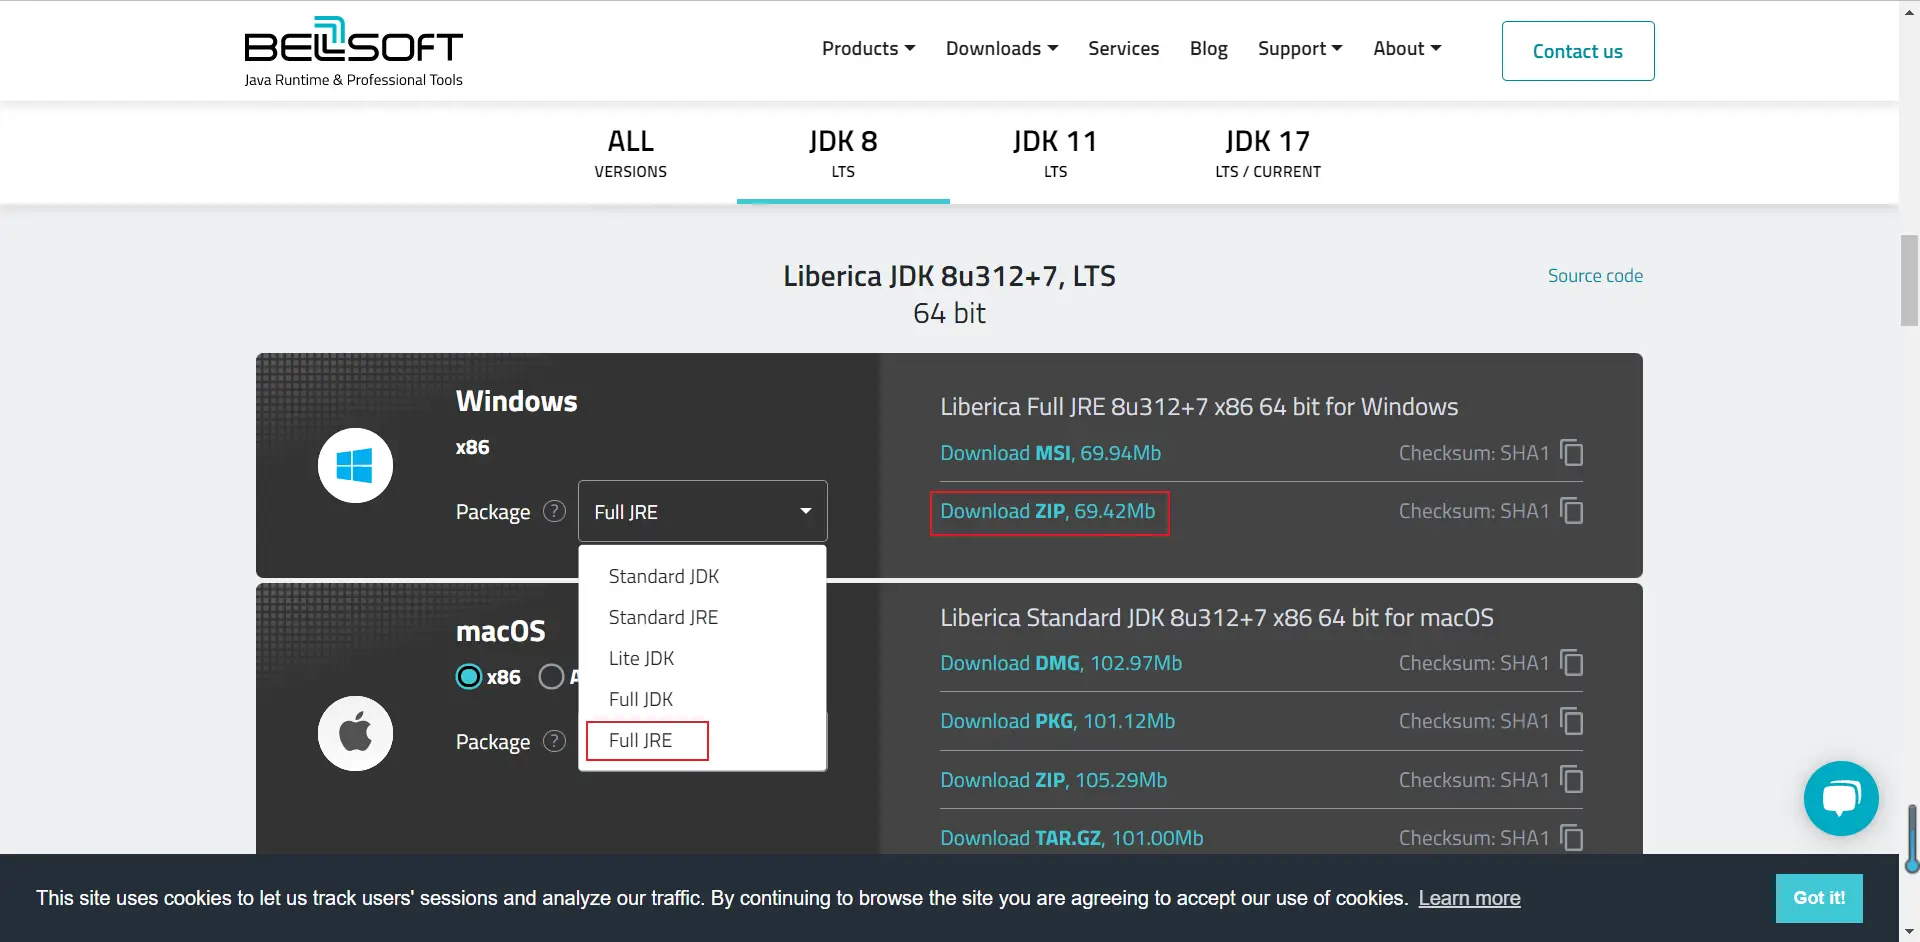The height and width of the screenshot is (942, 1920).
Task: Click the BellSoft logo
Action: pyautogui.click(x=353, y=52)
